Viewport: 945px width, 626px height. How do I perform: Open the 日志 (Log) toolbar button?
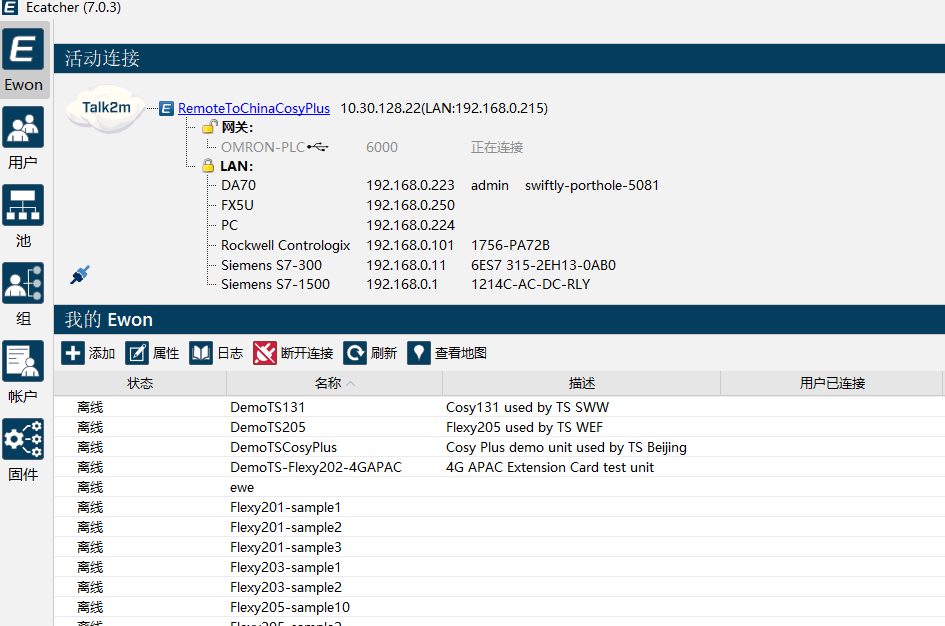click(x=216, y=353)
